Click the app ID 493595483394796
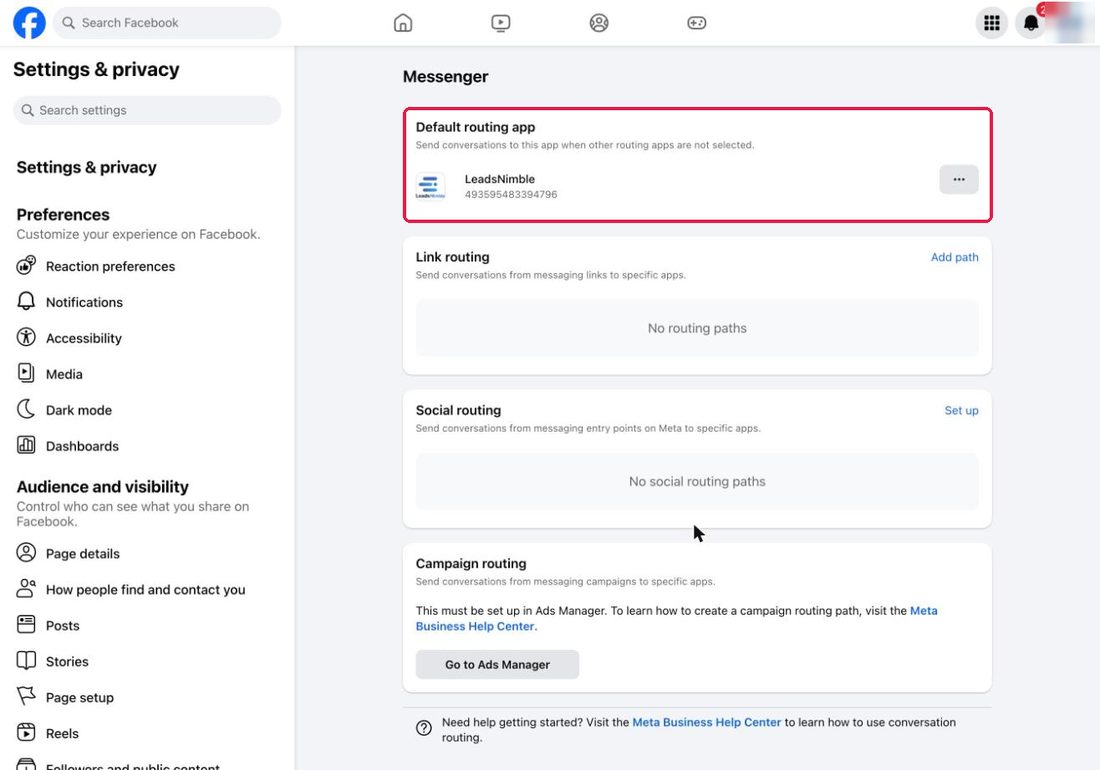Screen dimensions: 1100x770 tap(511, 195)
